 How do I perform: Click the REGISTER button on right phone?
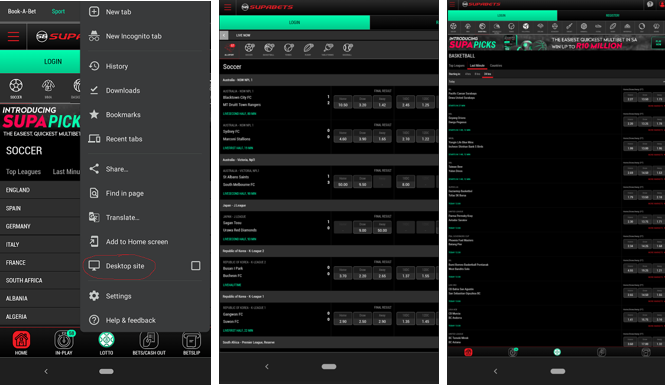(x=612, y=15)
